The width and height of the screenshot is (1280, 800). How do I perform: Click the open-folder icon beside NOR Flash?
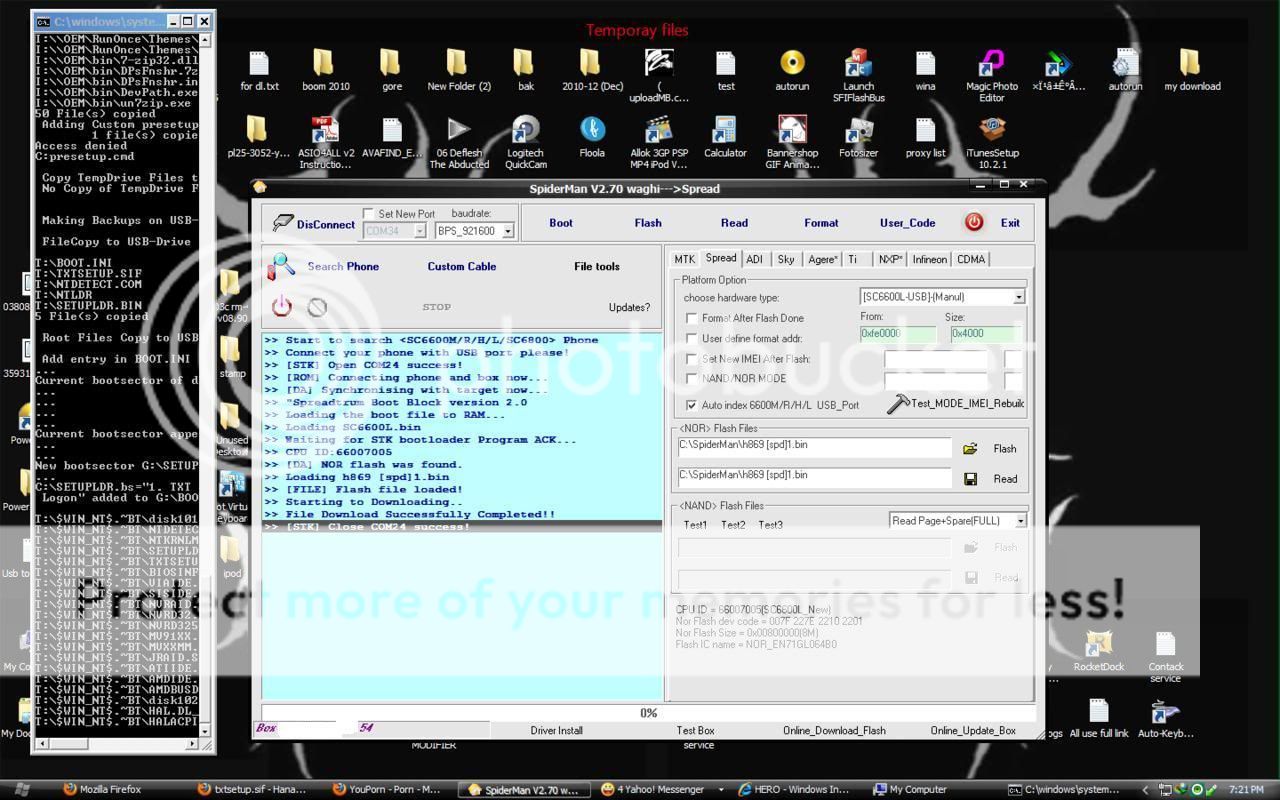[970, 449]
